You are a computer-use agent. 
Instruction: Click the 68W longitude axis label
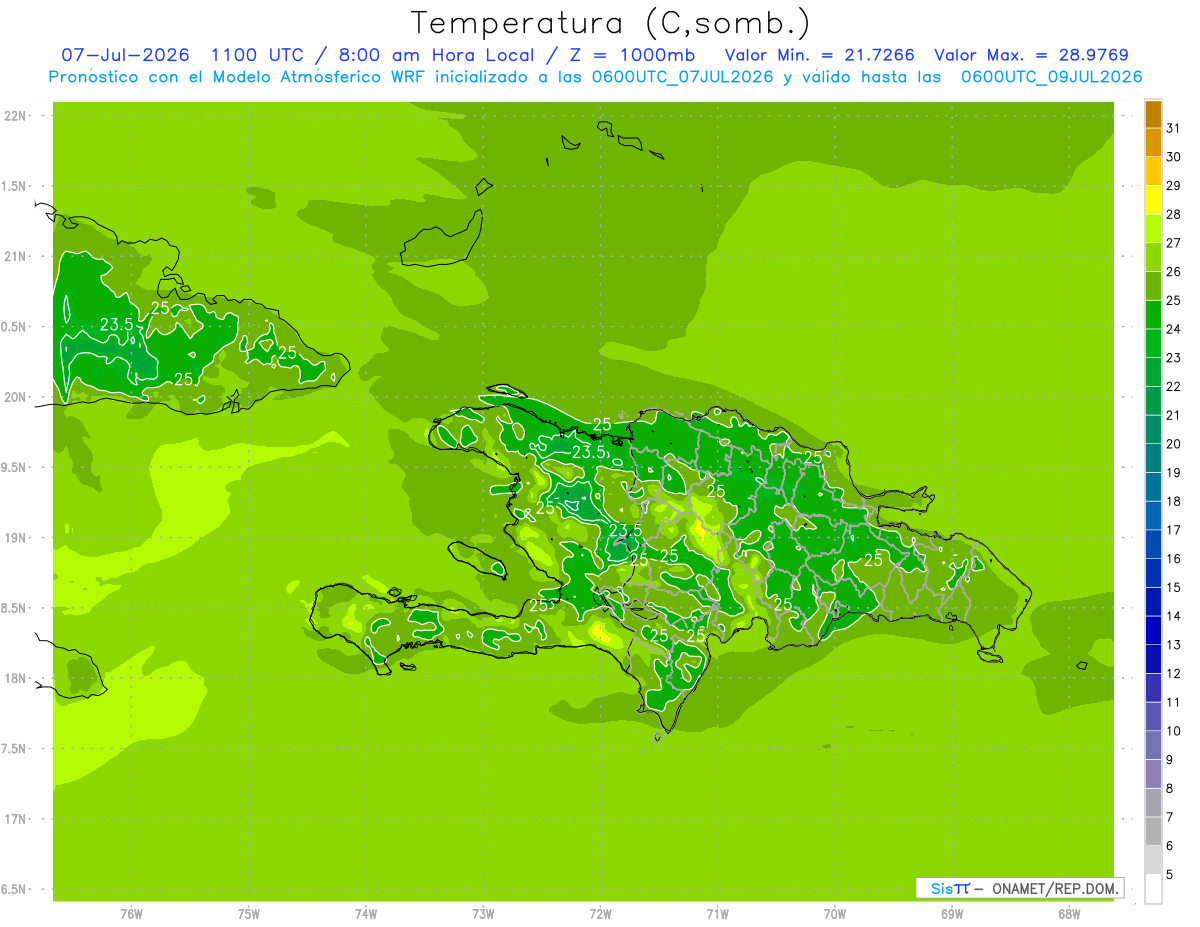click(1068, 914)
